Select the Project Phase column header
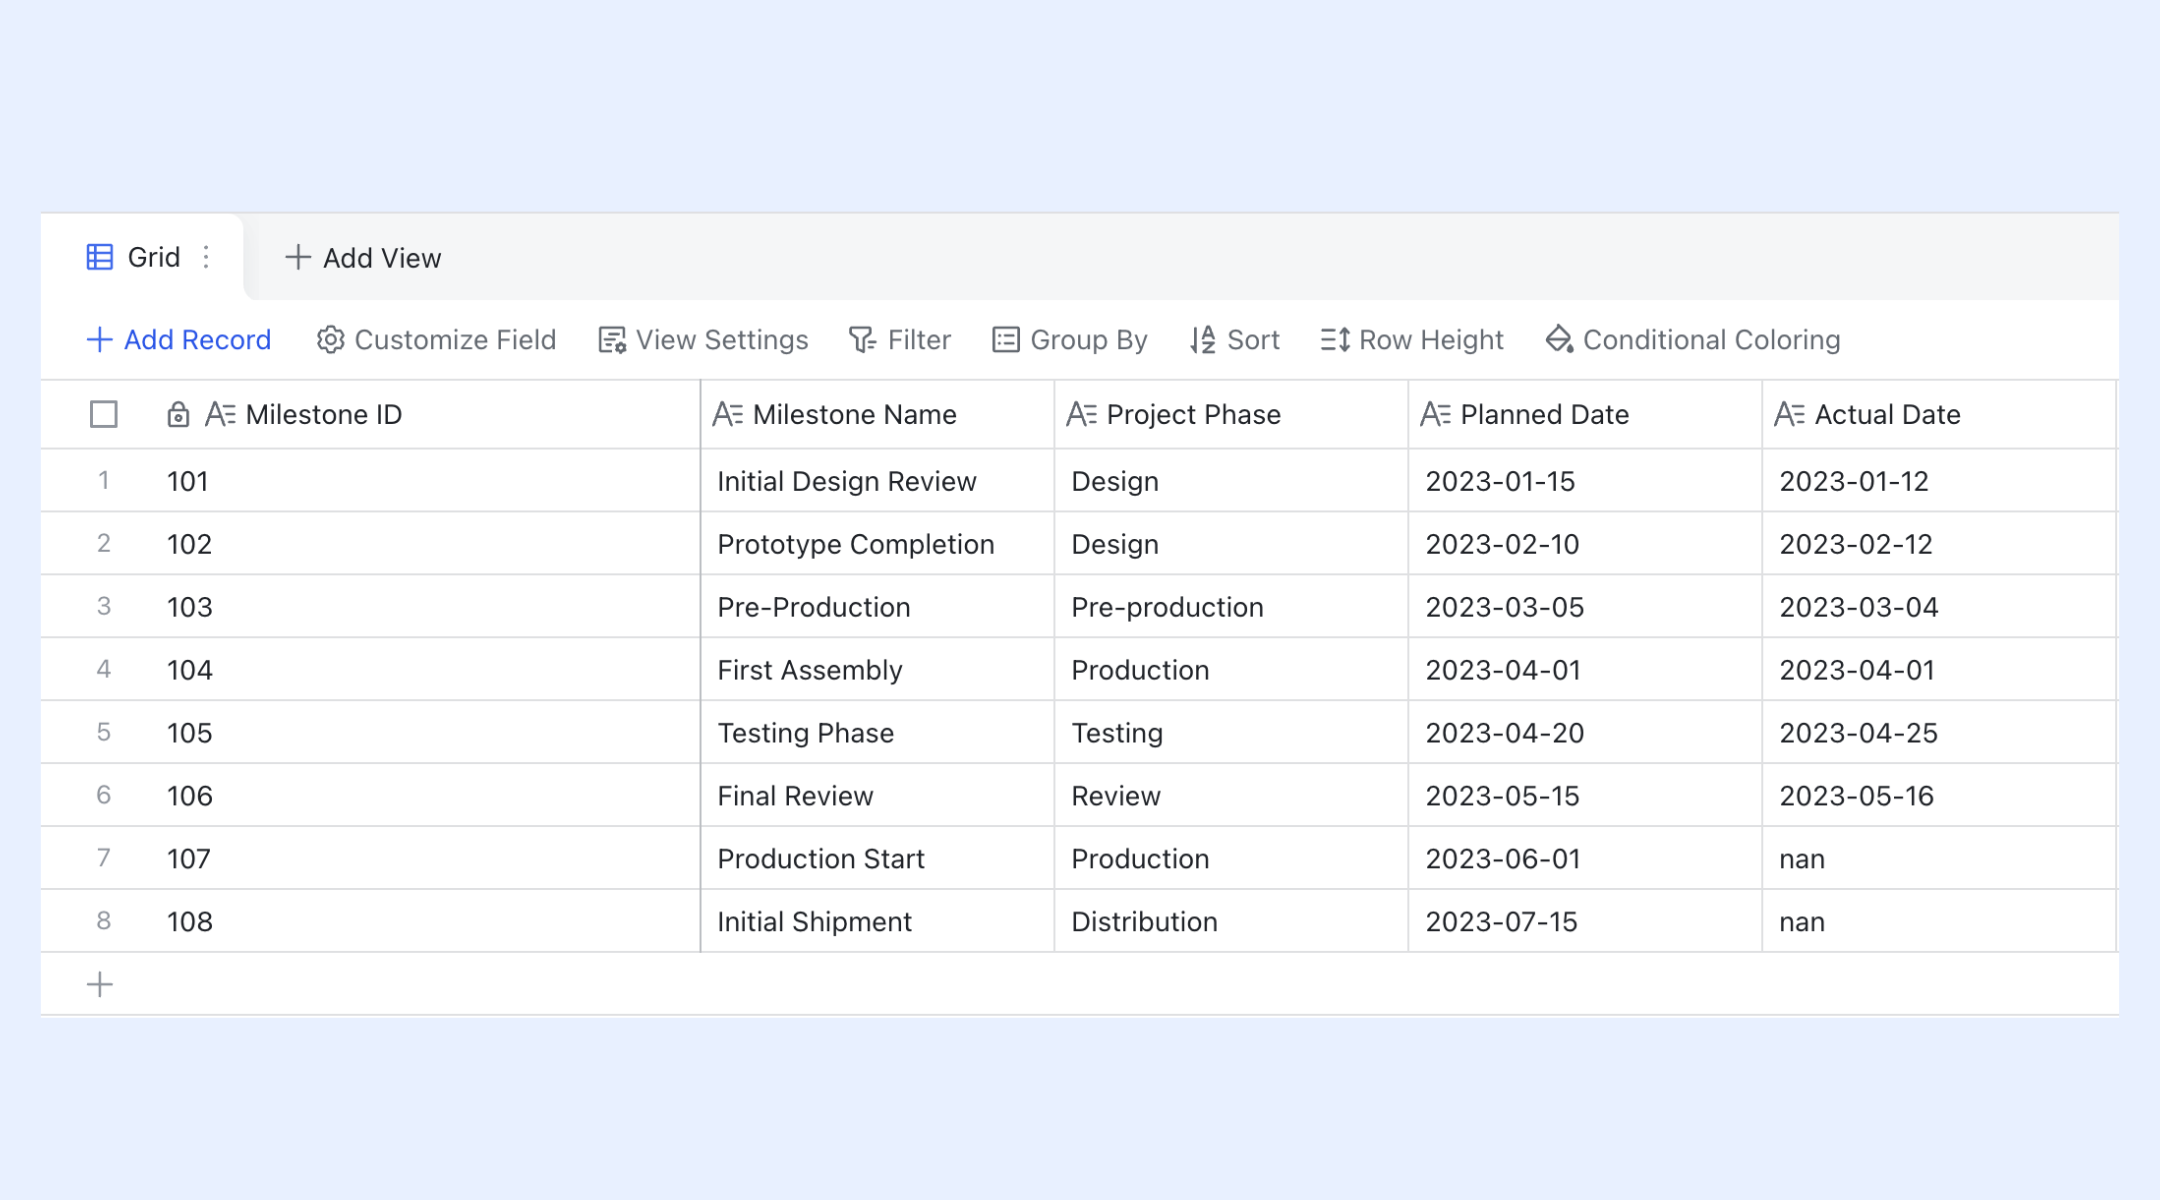 pyautogui.click(x=1232, y=414)
